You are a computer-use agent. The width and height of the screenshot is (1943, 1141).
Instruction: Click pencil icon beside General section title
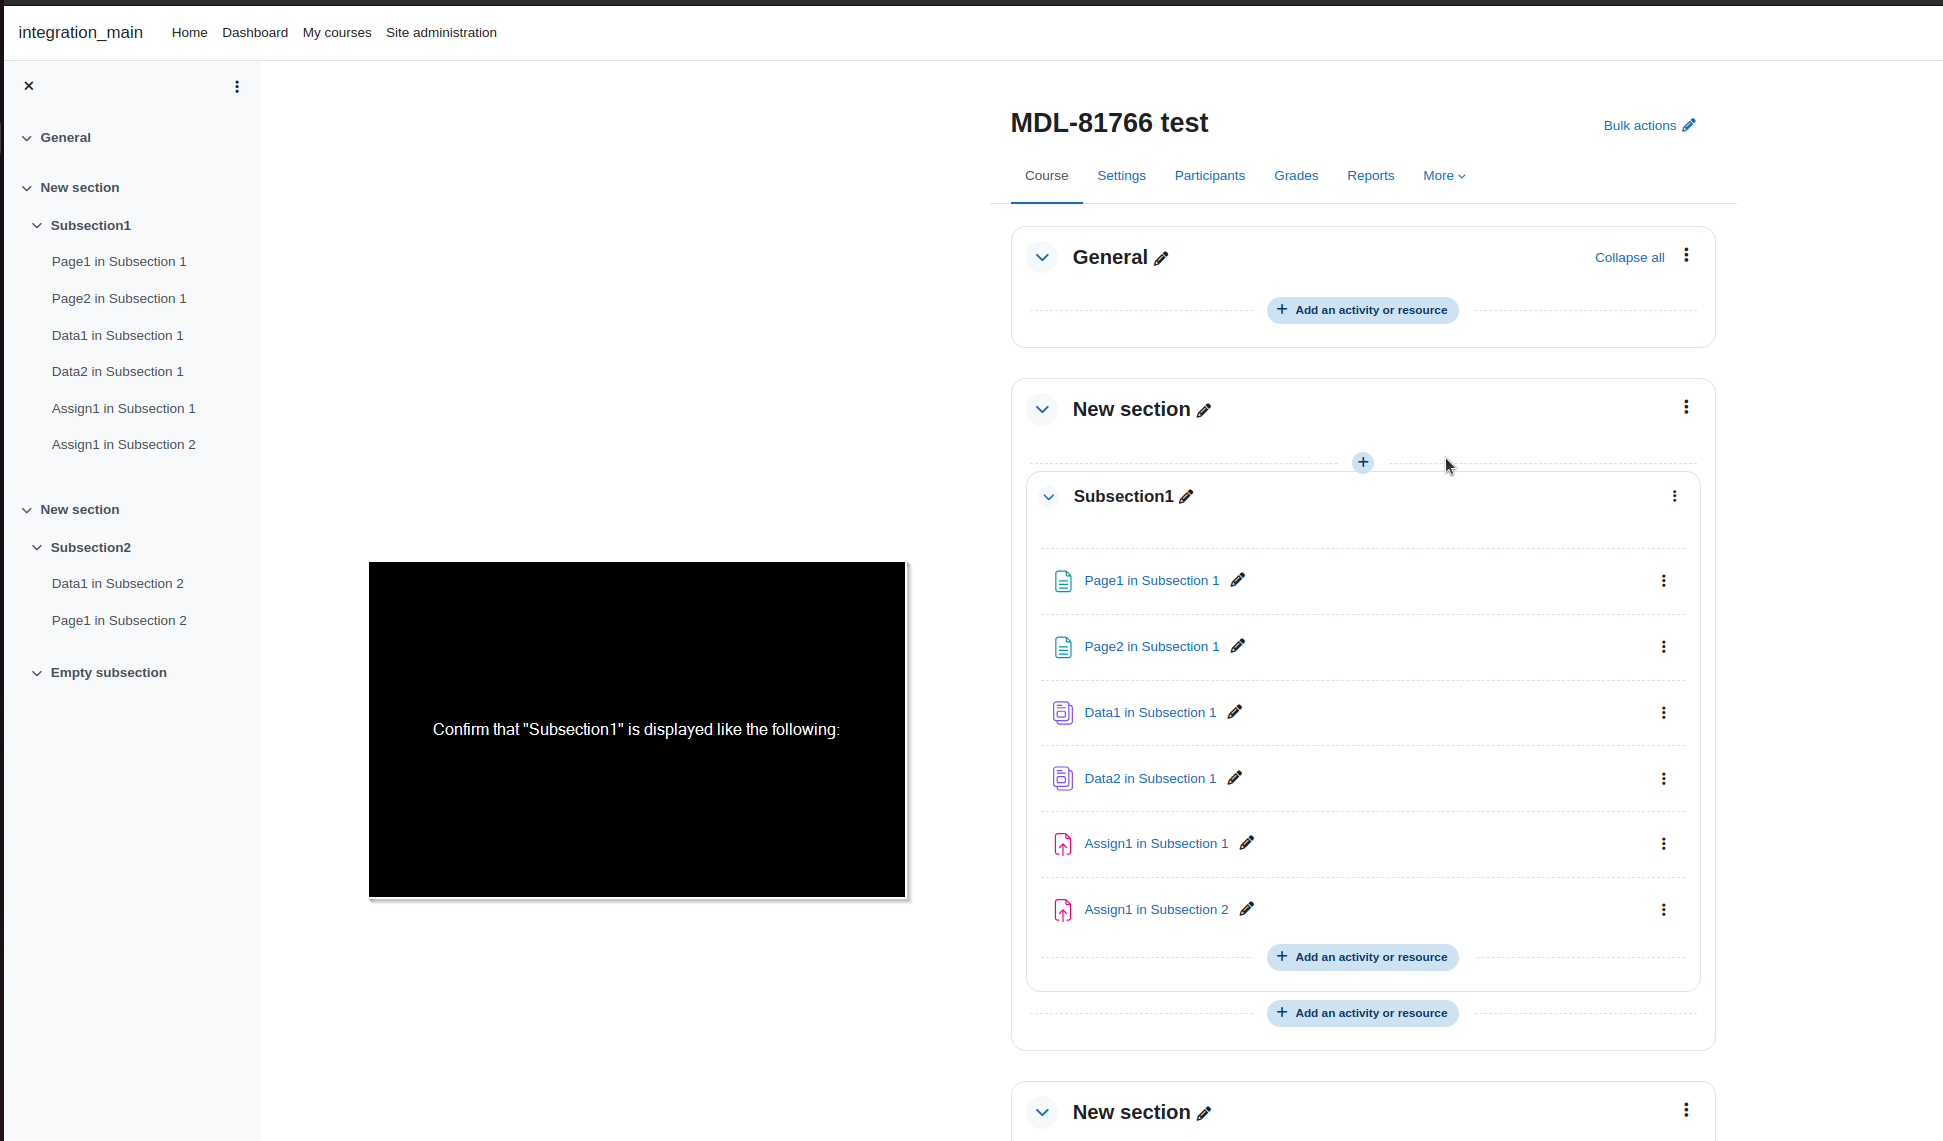[x=1161, y=258]
